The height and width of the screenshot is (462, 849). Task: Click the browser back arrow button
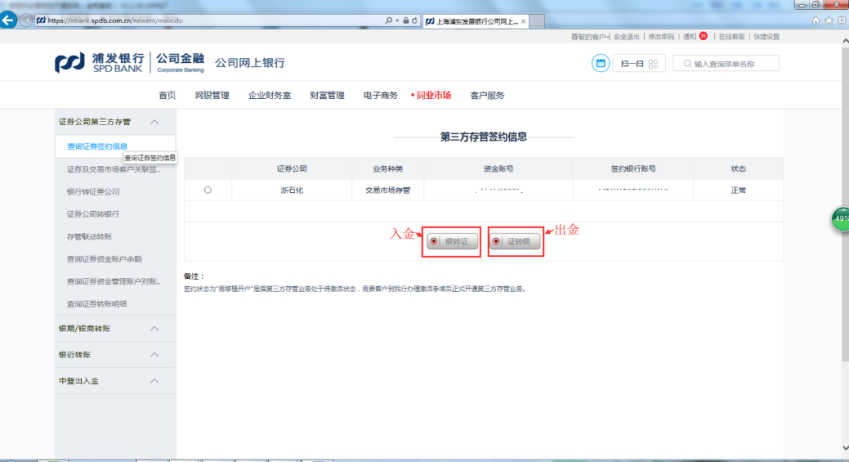[x=10, y=19]
